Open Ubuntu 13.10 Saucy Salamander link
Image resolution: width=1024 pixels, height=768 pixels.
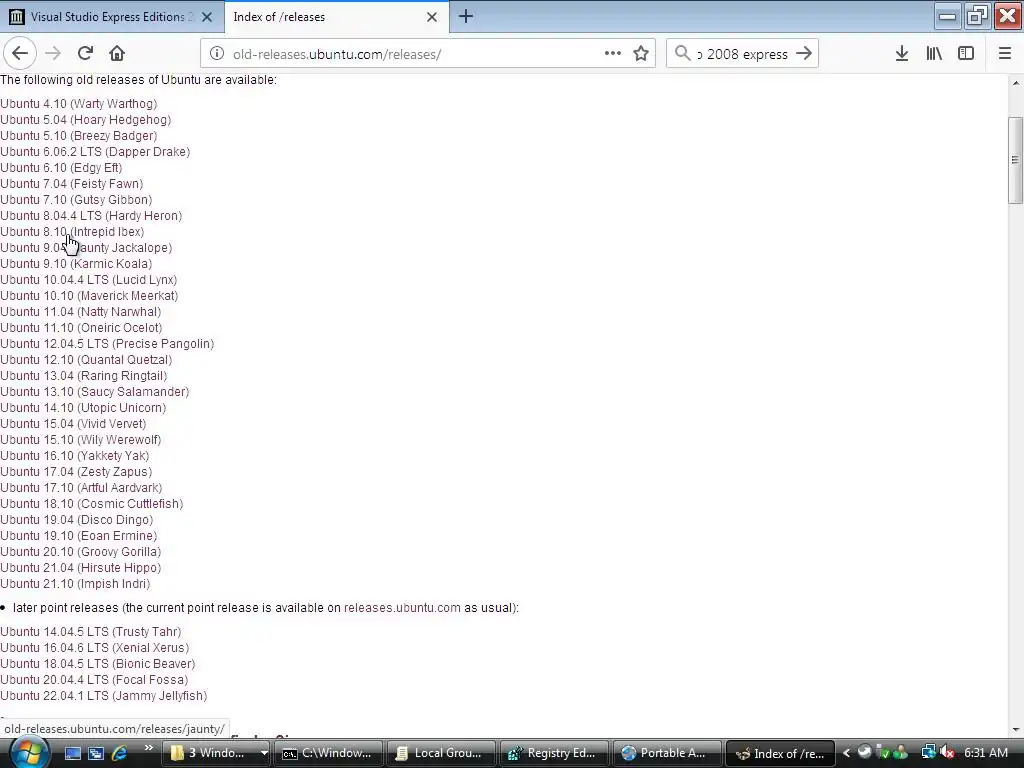coord(95,392)
